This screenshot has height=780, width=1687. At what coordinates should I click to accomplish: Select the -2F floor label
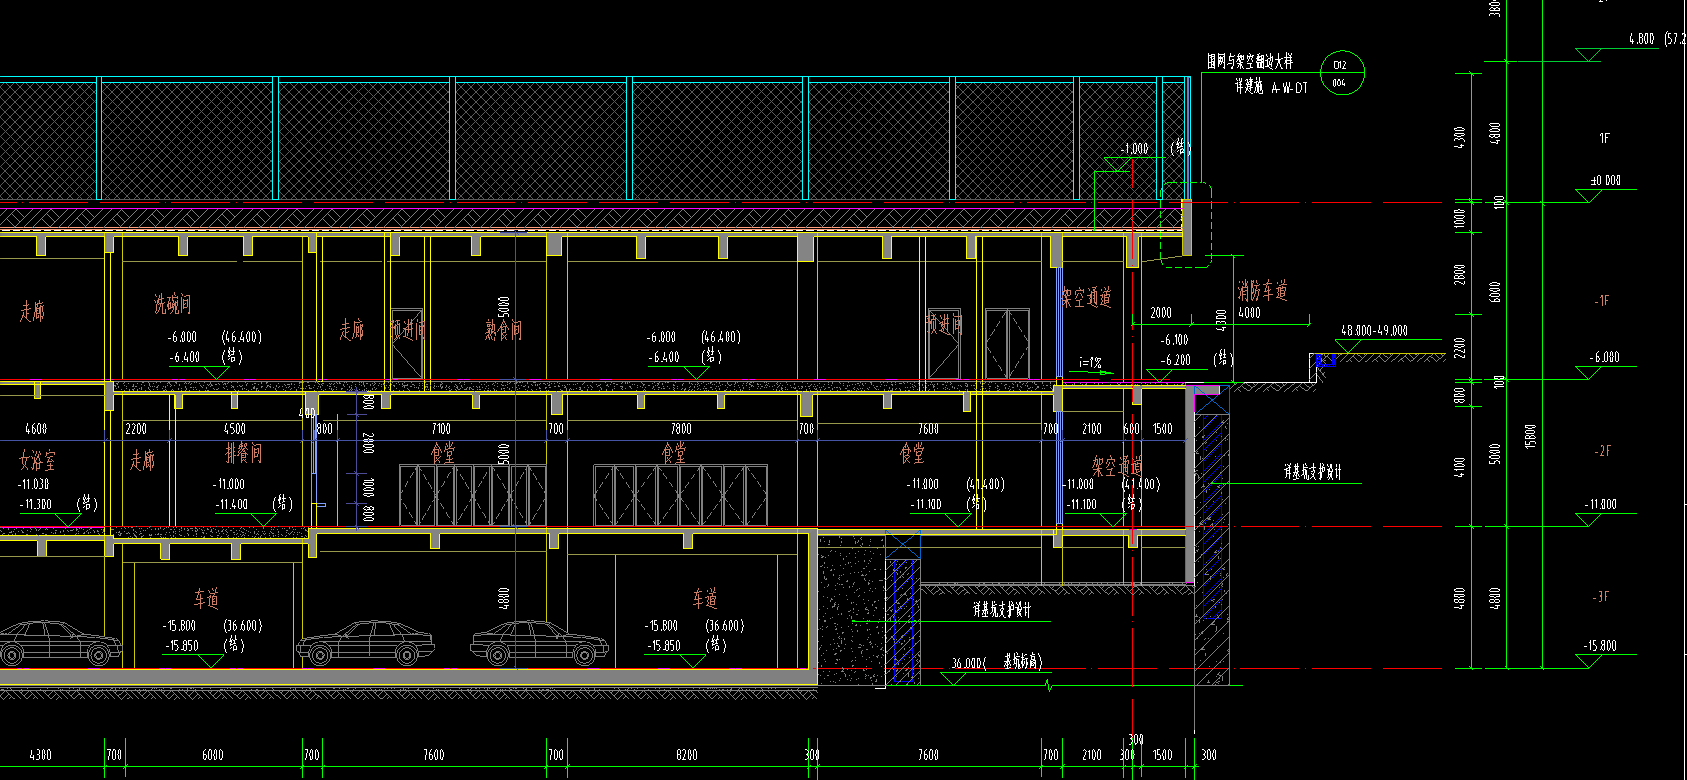point(1602,451)
